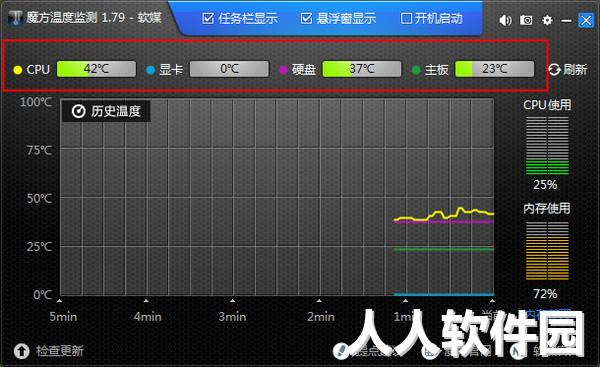Click the up-arrow update icon
600x367 pixels.
(x=21, y=351)
